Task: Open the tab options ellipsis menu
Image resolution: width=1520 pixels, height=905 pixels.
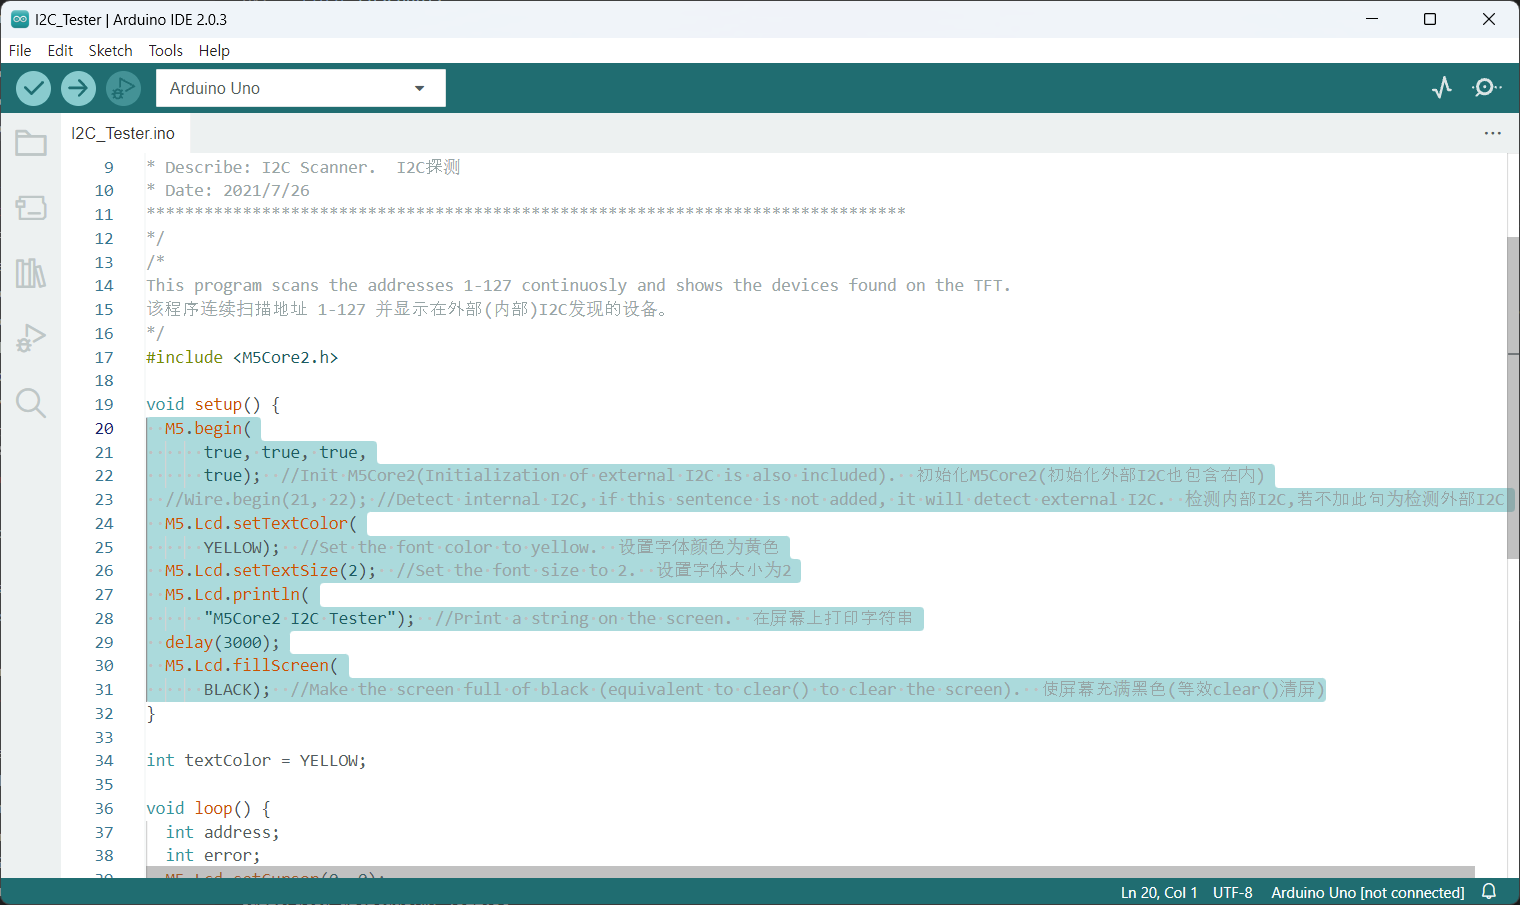Action: [x=1493, y=133]
